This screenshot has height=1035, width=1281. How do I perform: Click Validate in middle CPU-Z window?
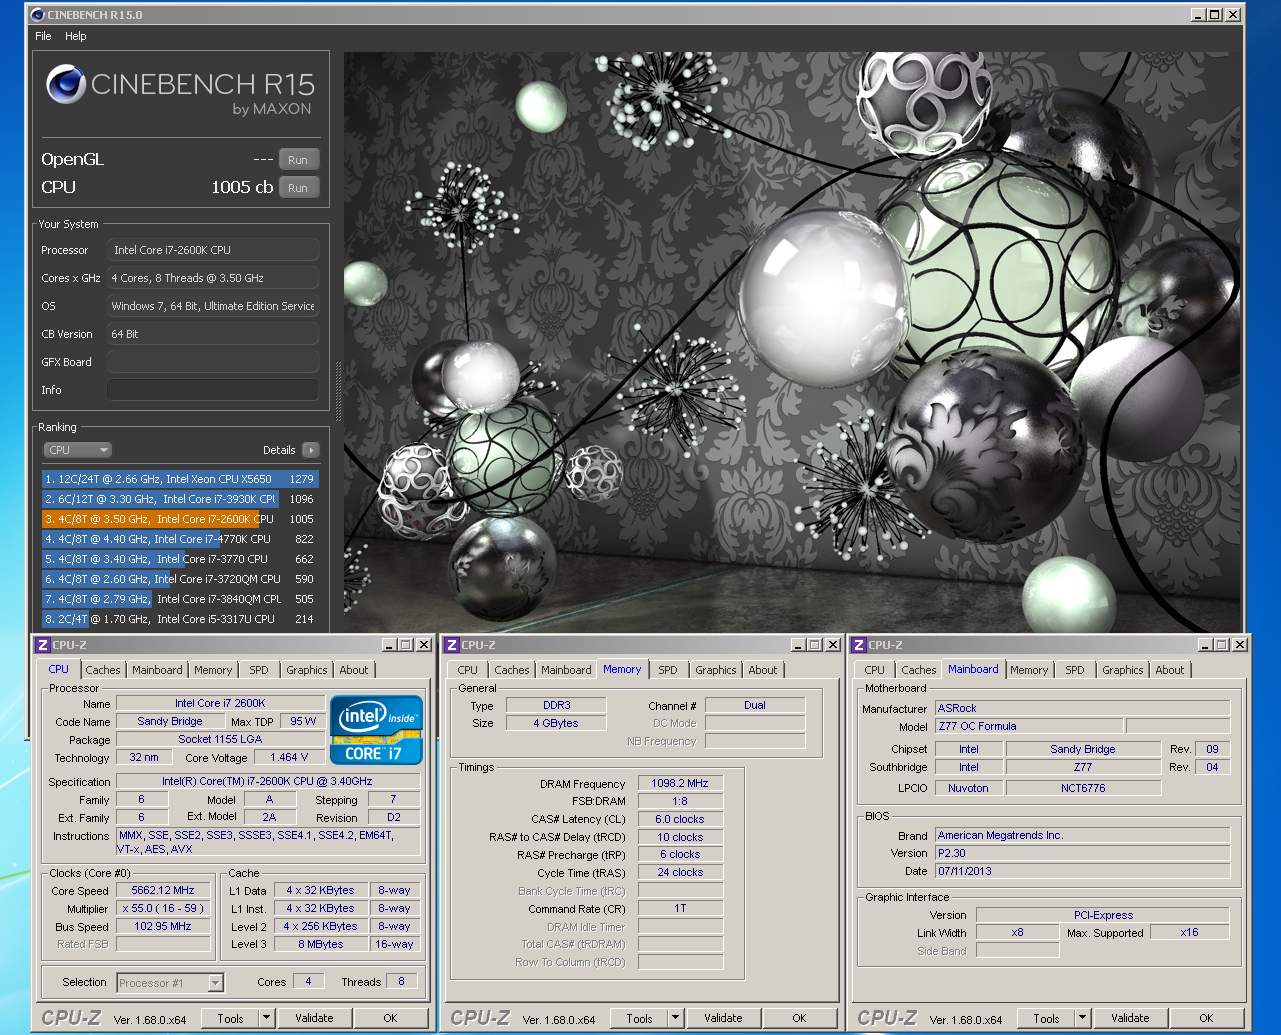click(723, 1019)
